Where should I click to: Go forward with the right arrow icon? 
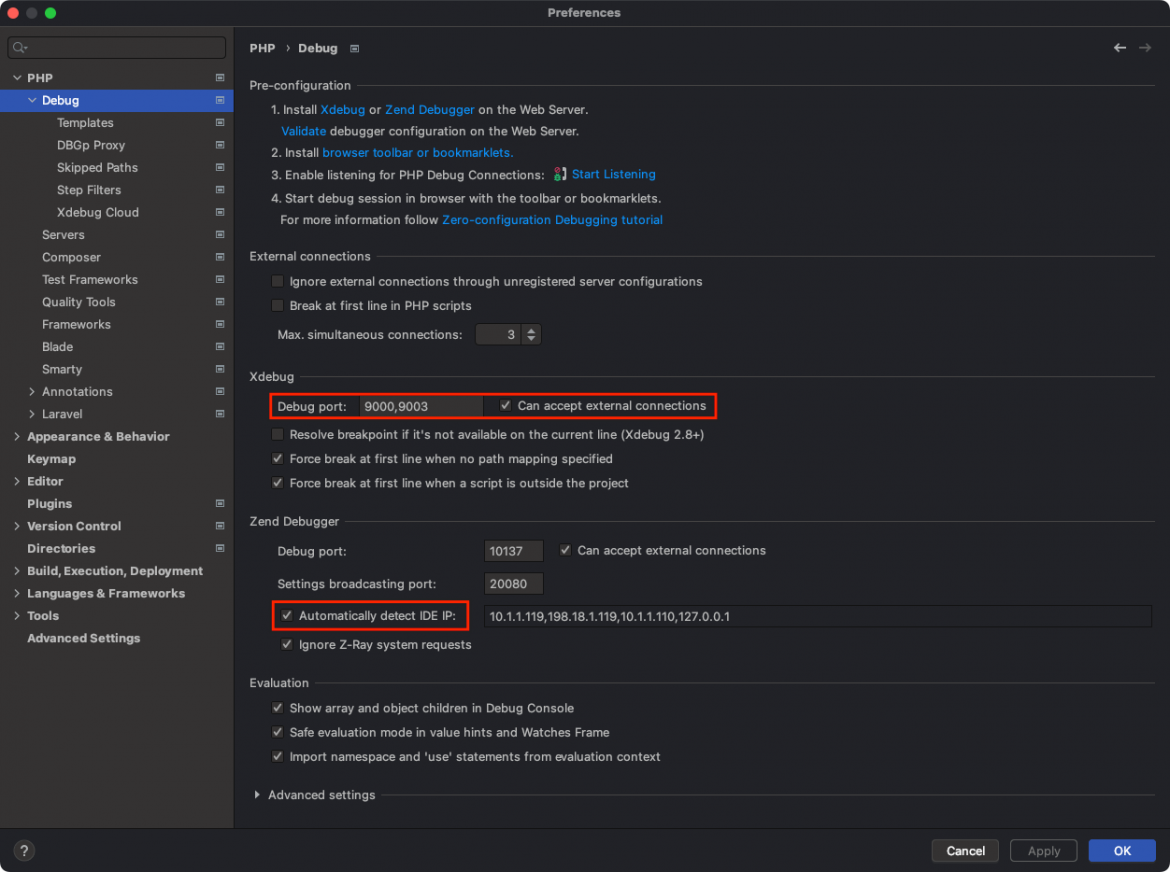pos(1145,48)
